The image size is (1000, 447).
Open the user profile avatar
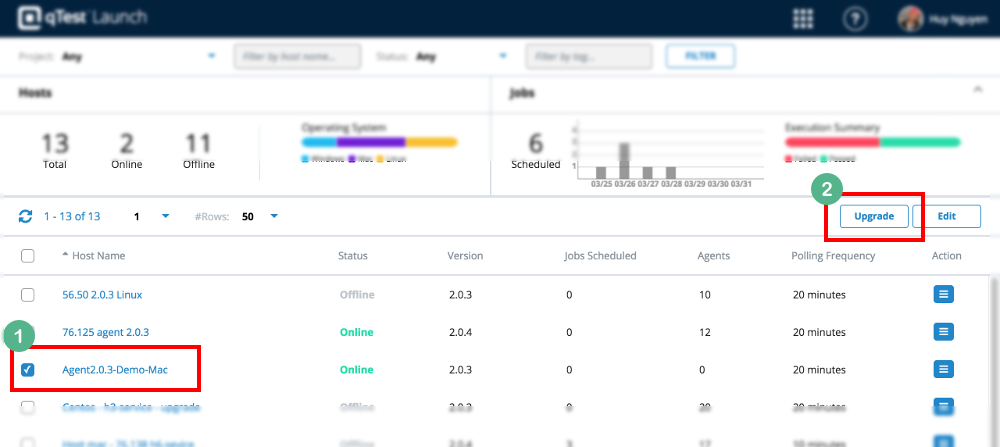coord(910,18)
